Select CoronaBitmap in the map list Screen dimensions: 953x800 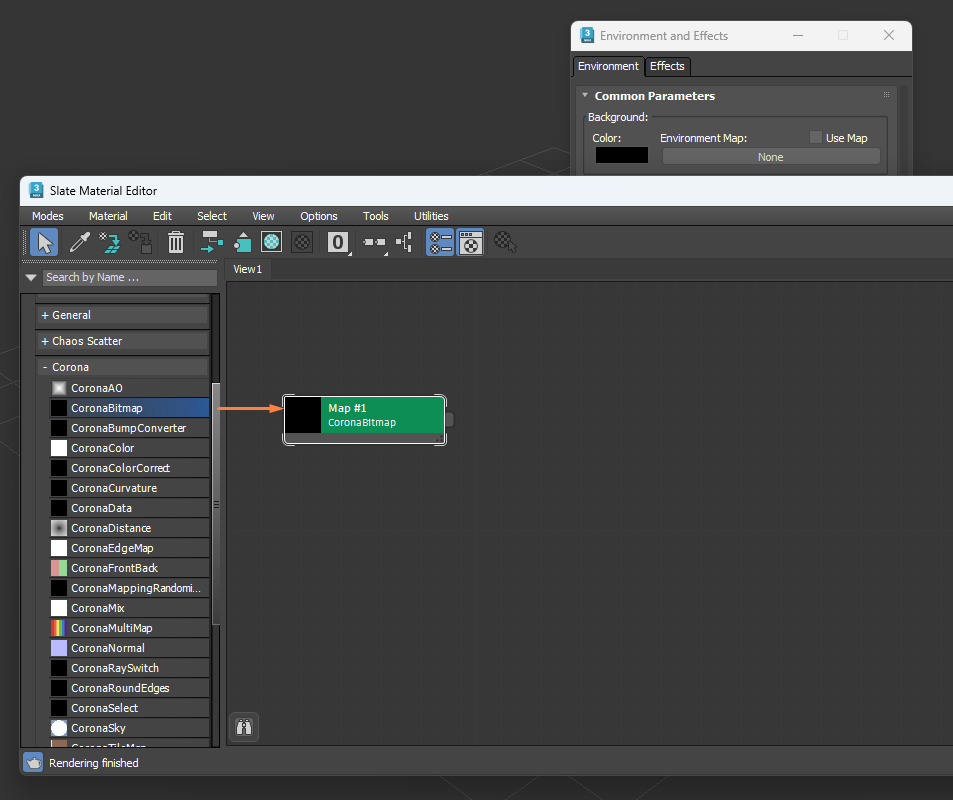coord(129,408)
